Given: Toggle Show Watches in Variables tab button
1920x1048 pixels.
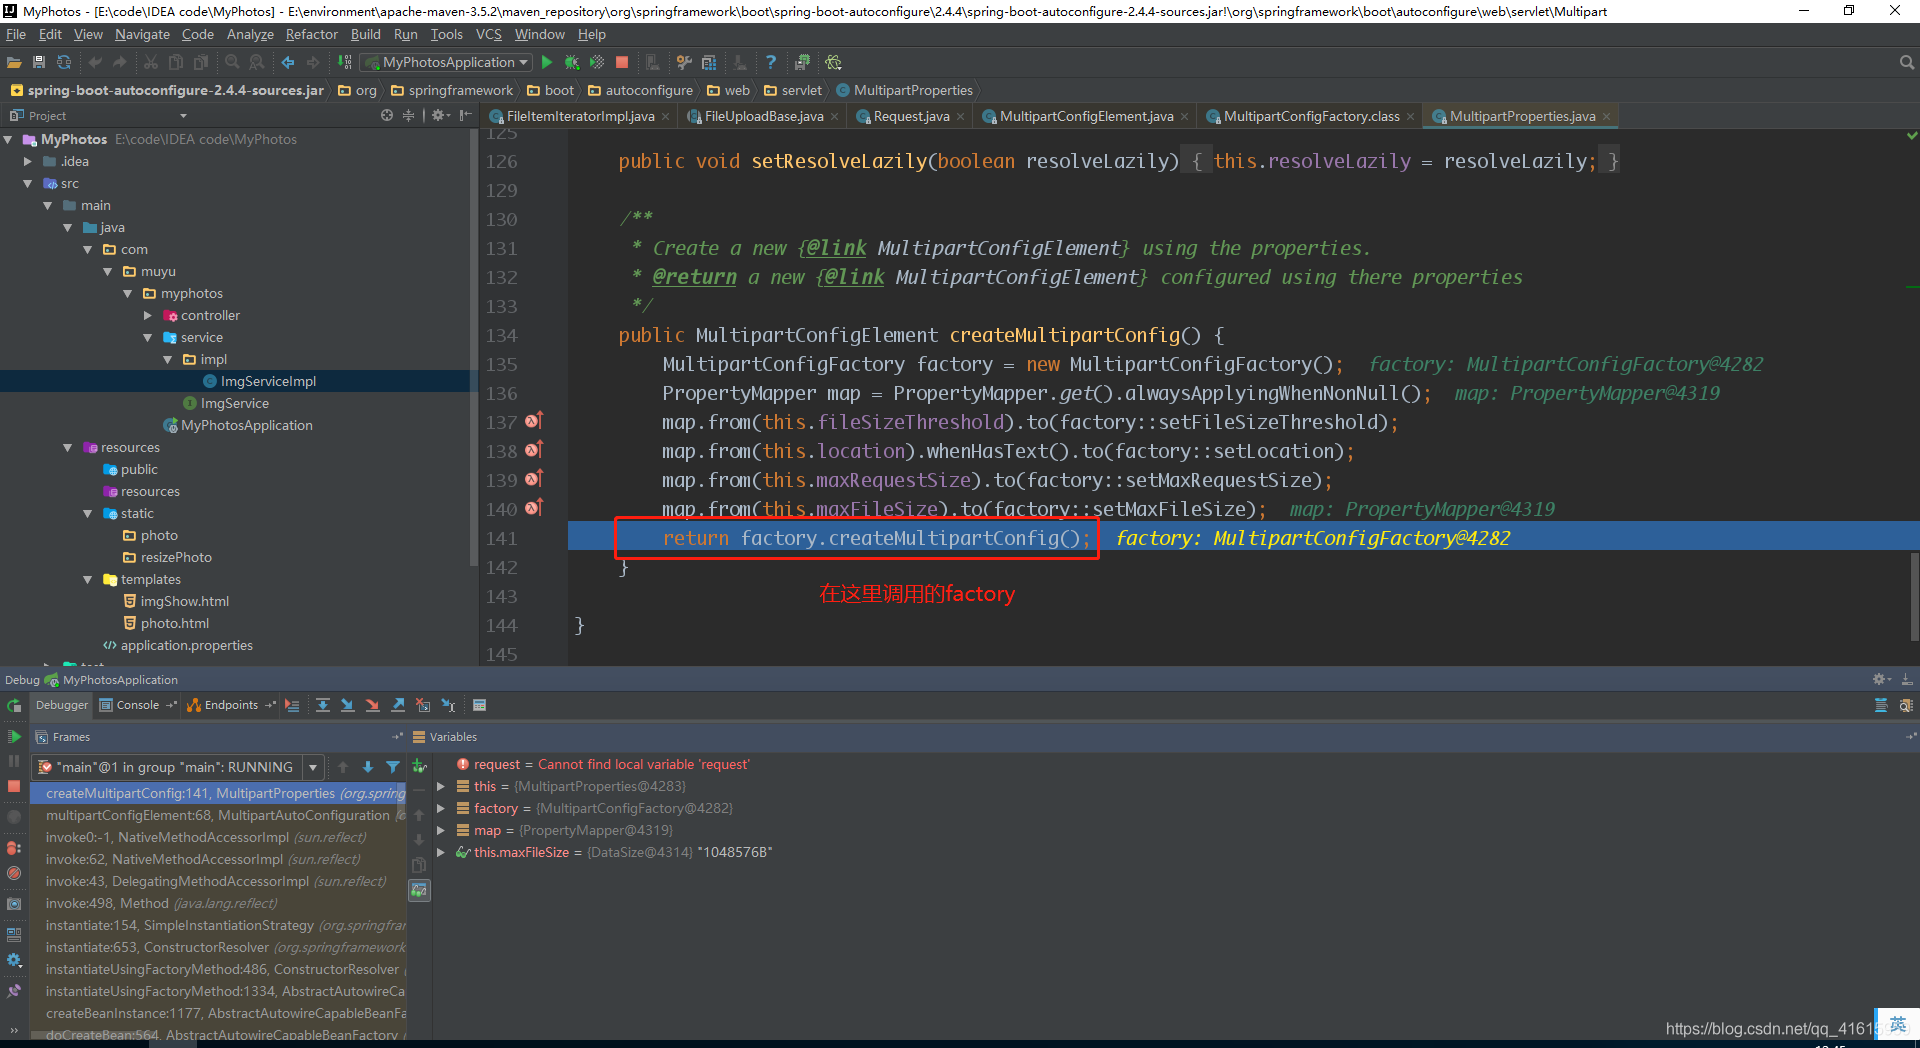Looking at the screenshot, I should point(420,890).
